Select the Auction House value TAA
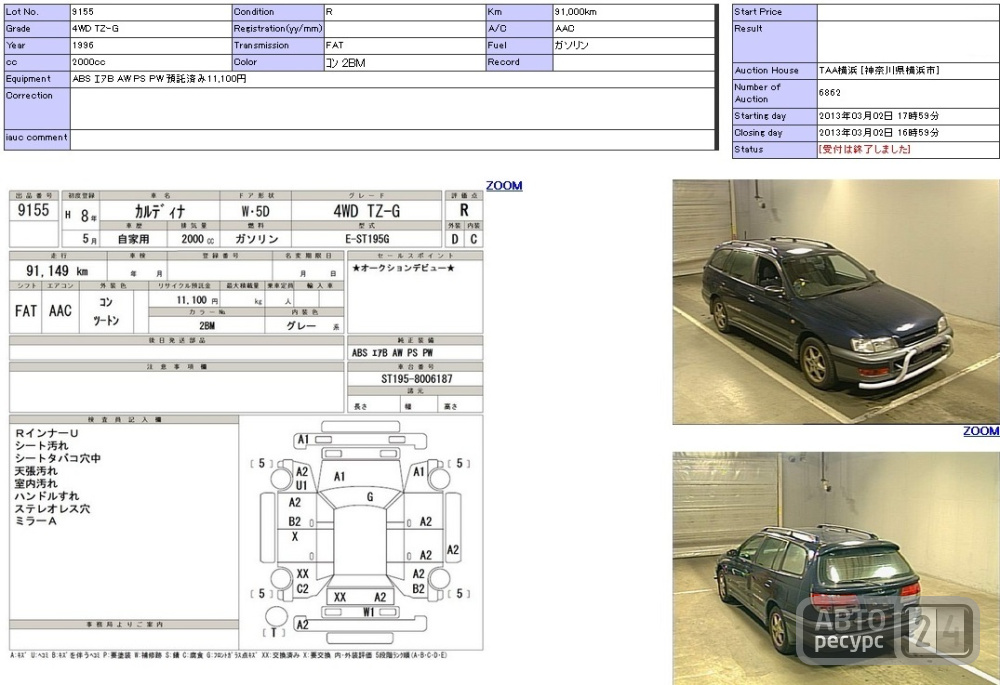This screenshot has height=685, width=1000. pyautogui.click(x=879, y=70)
